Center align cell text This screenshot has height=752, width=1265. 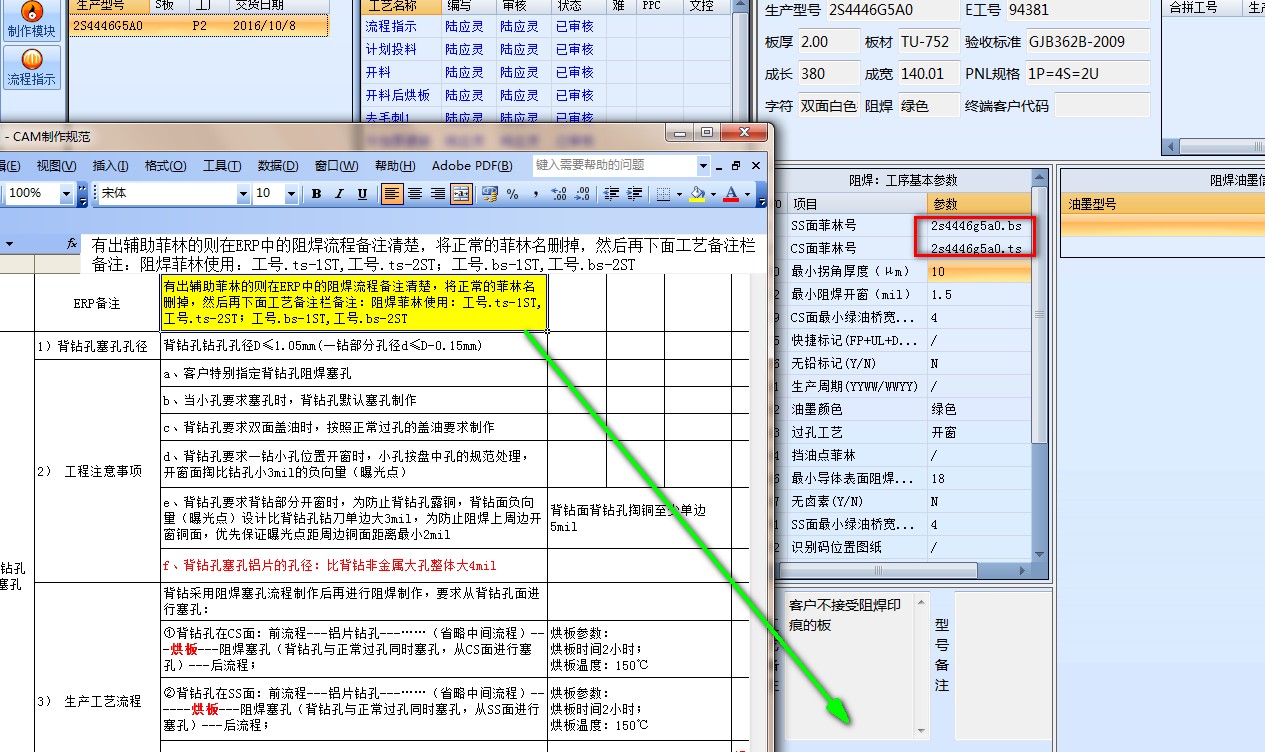click(x=415, y=194)
